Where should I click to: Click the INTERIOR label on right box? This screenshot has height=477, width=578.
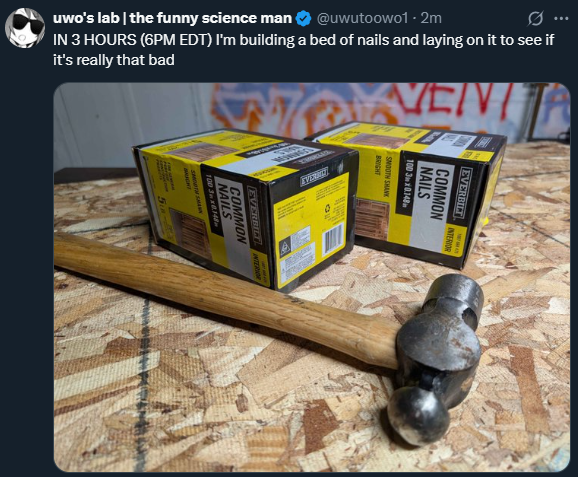point(449,238)
